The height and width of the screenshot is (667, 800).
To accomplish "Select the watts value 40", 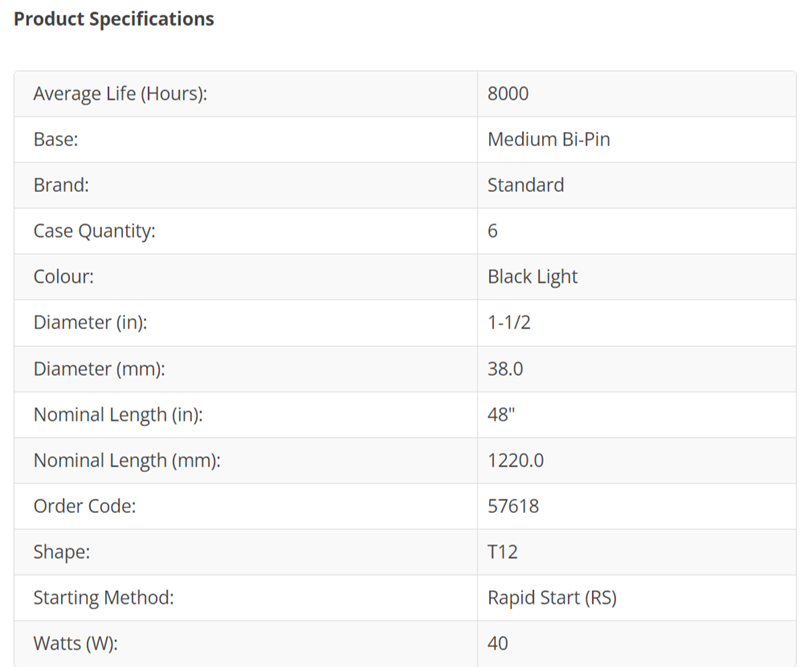I will (x=498, y=644).
